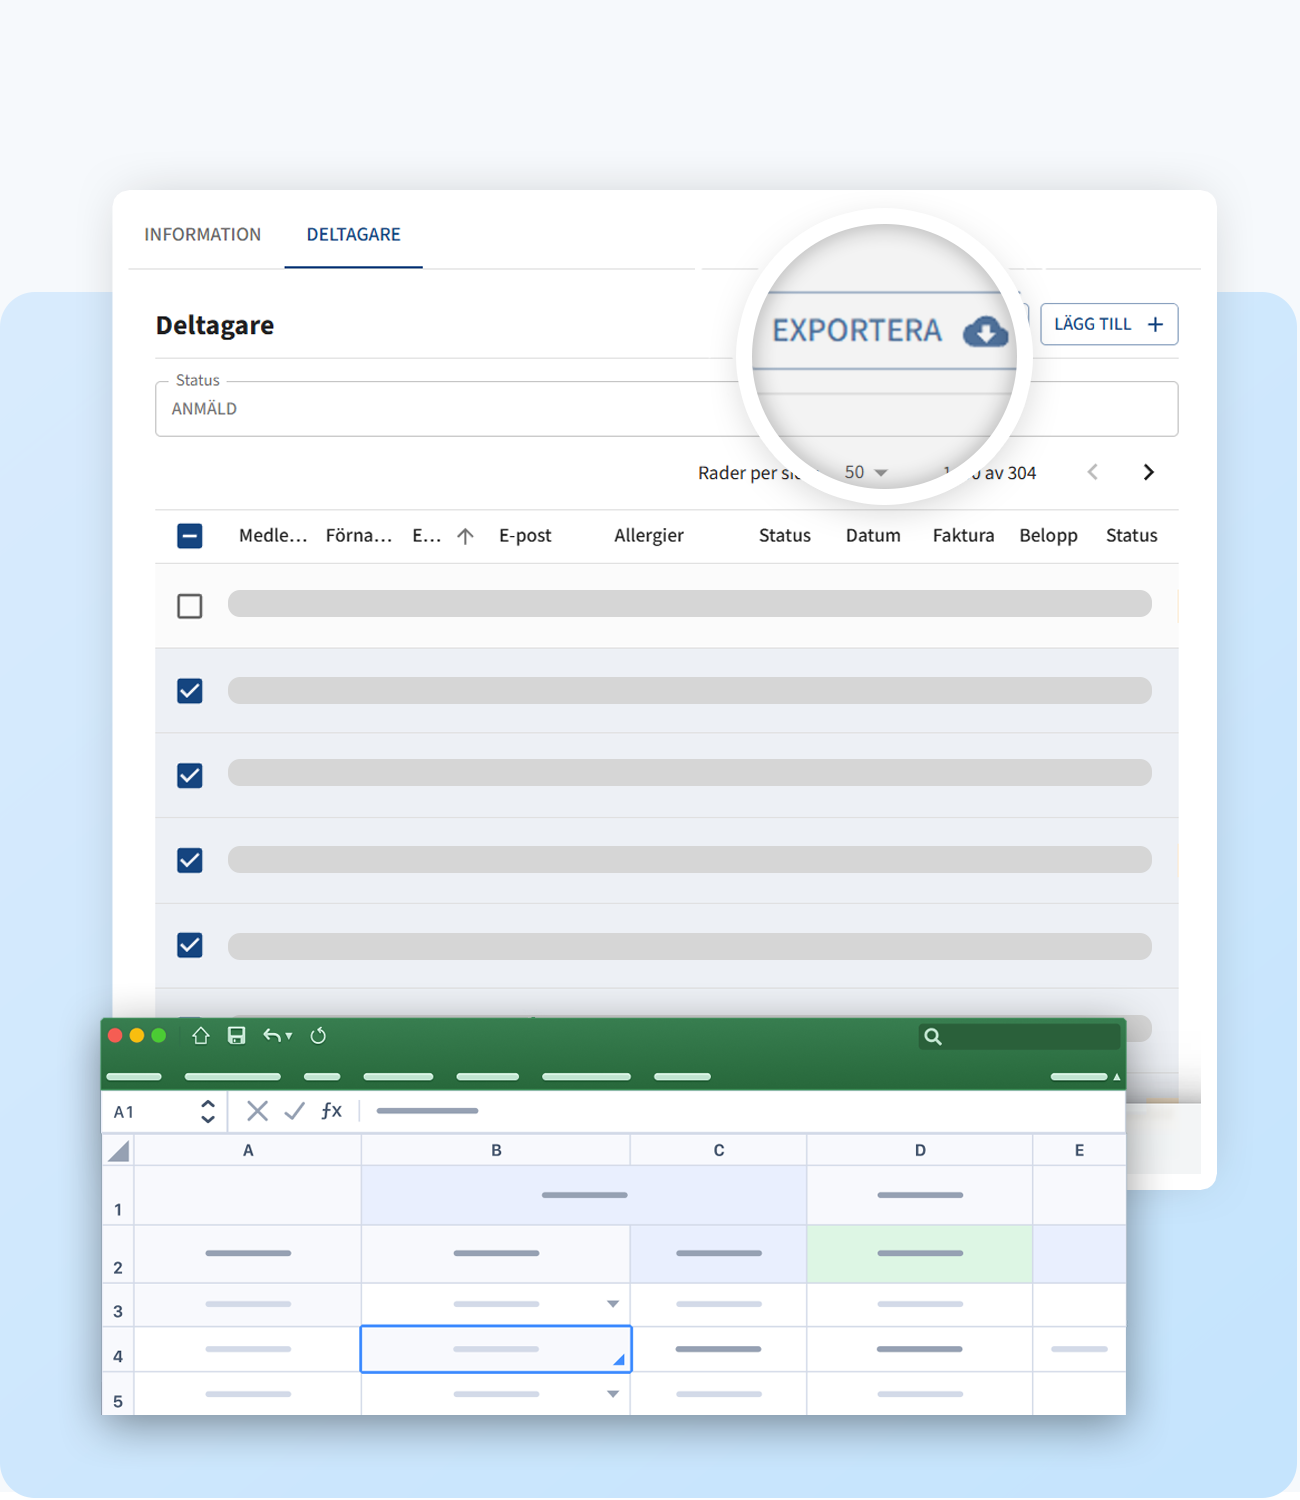This screenshot has height=1500, width=1300.
Task: Go to next page of participants
Action: [x=1148, y=472]
